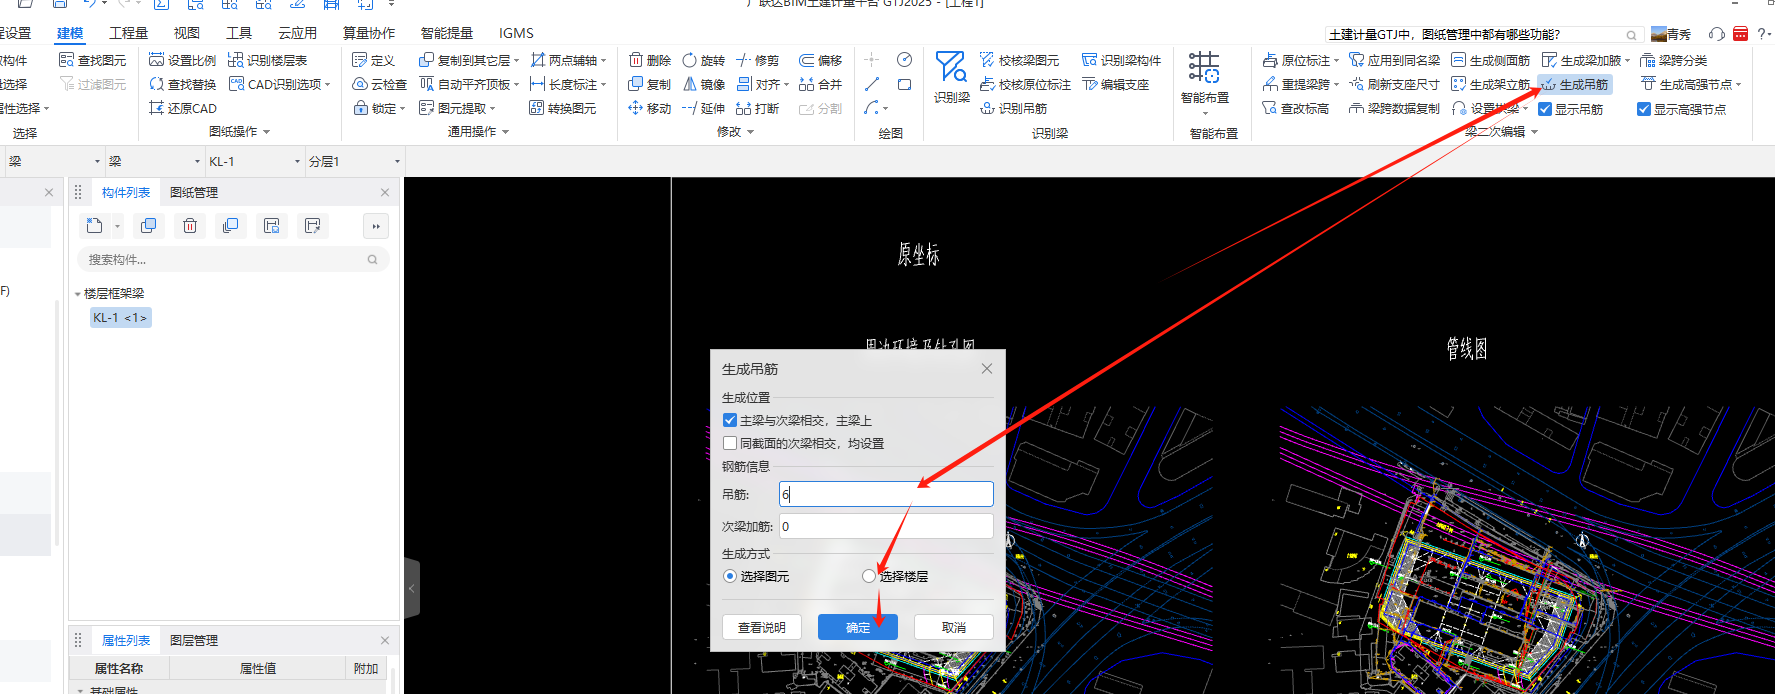
Task: Click 梁跨分类 beam span classification
Action: [1674, 60]
